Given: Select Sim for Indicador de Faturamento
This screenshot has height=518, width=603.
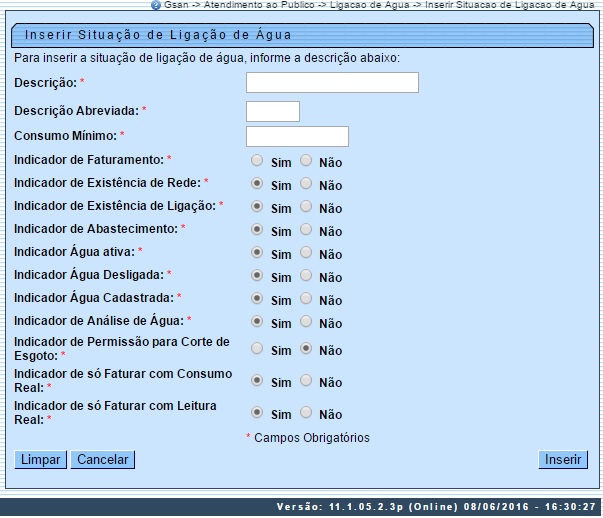Looking at the screenshot, I should 258,160.
